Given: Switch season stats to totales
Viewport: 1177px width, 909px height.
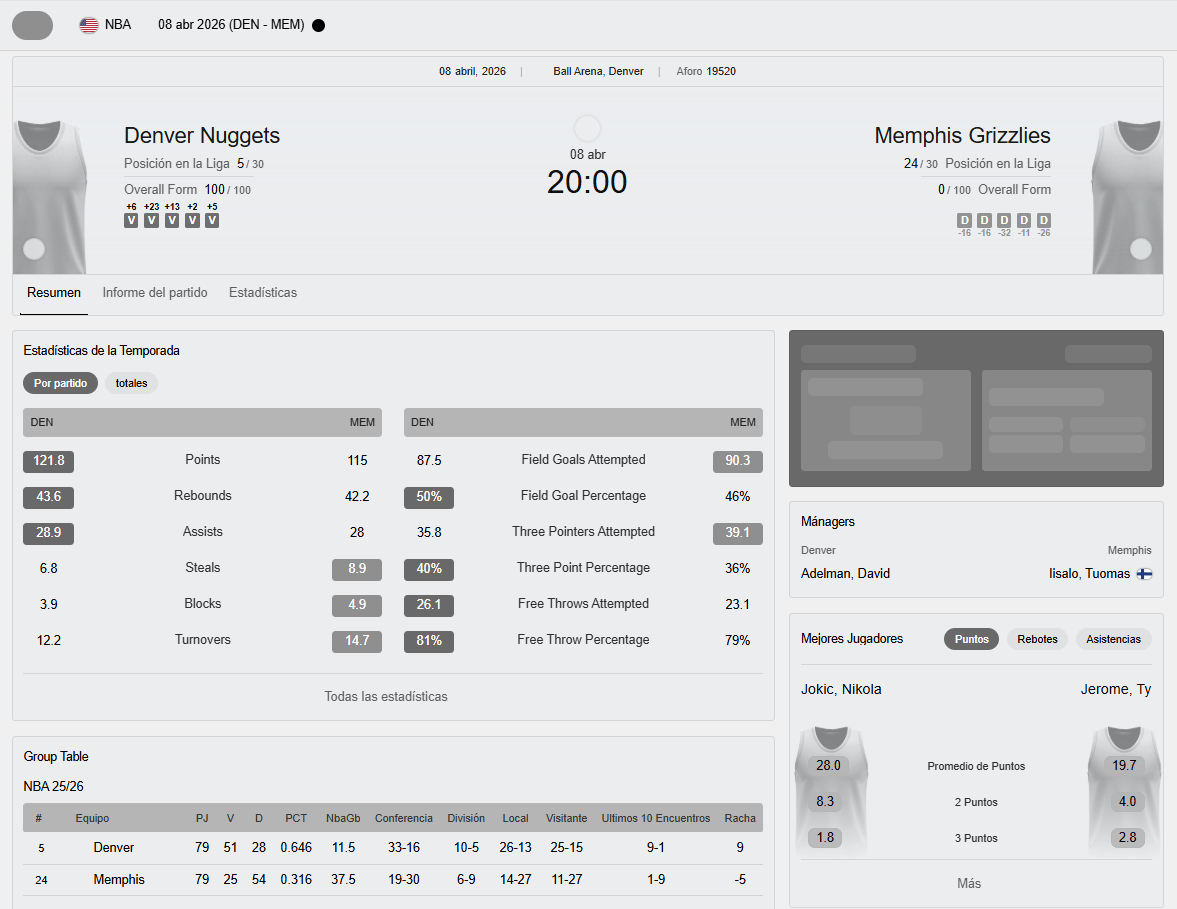Looking at the screenshot, I should point(131,383).
